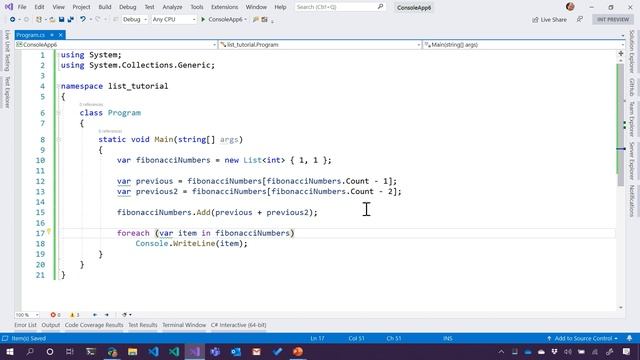Open the Debug configuration dropdown
This screenshot has height=360, width=640.
tap(135, 20)
